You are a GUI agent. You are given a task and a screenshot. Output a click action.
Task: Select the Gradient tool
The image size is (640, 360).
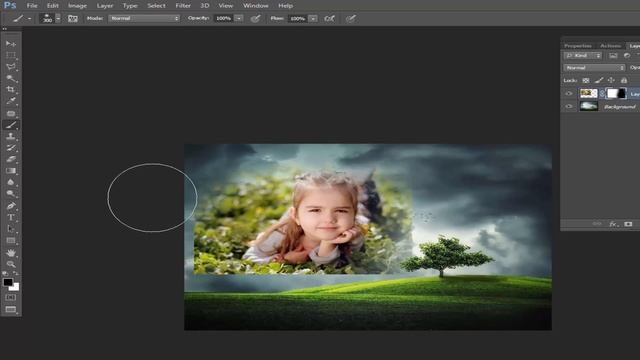(x=11, y=171)
